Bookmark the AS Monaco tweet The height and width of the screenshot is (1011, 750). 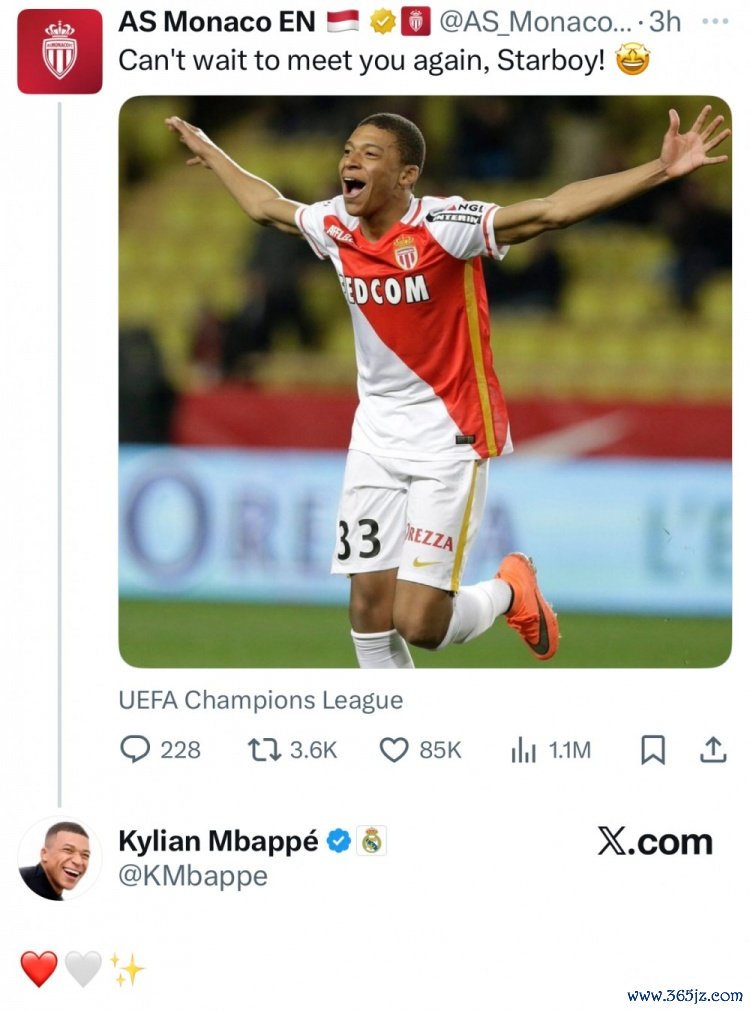pos(653,749)
